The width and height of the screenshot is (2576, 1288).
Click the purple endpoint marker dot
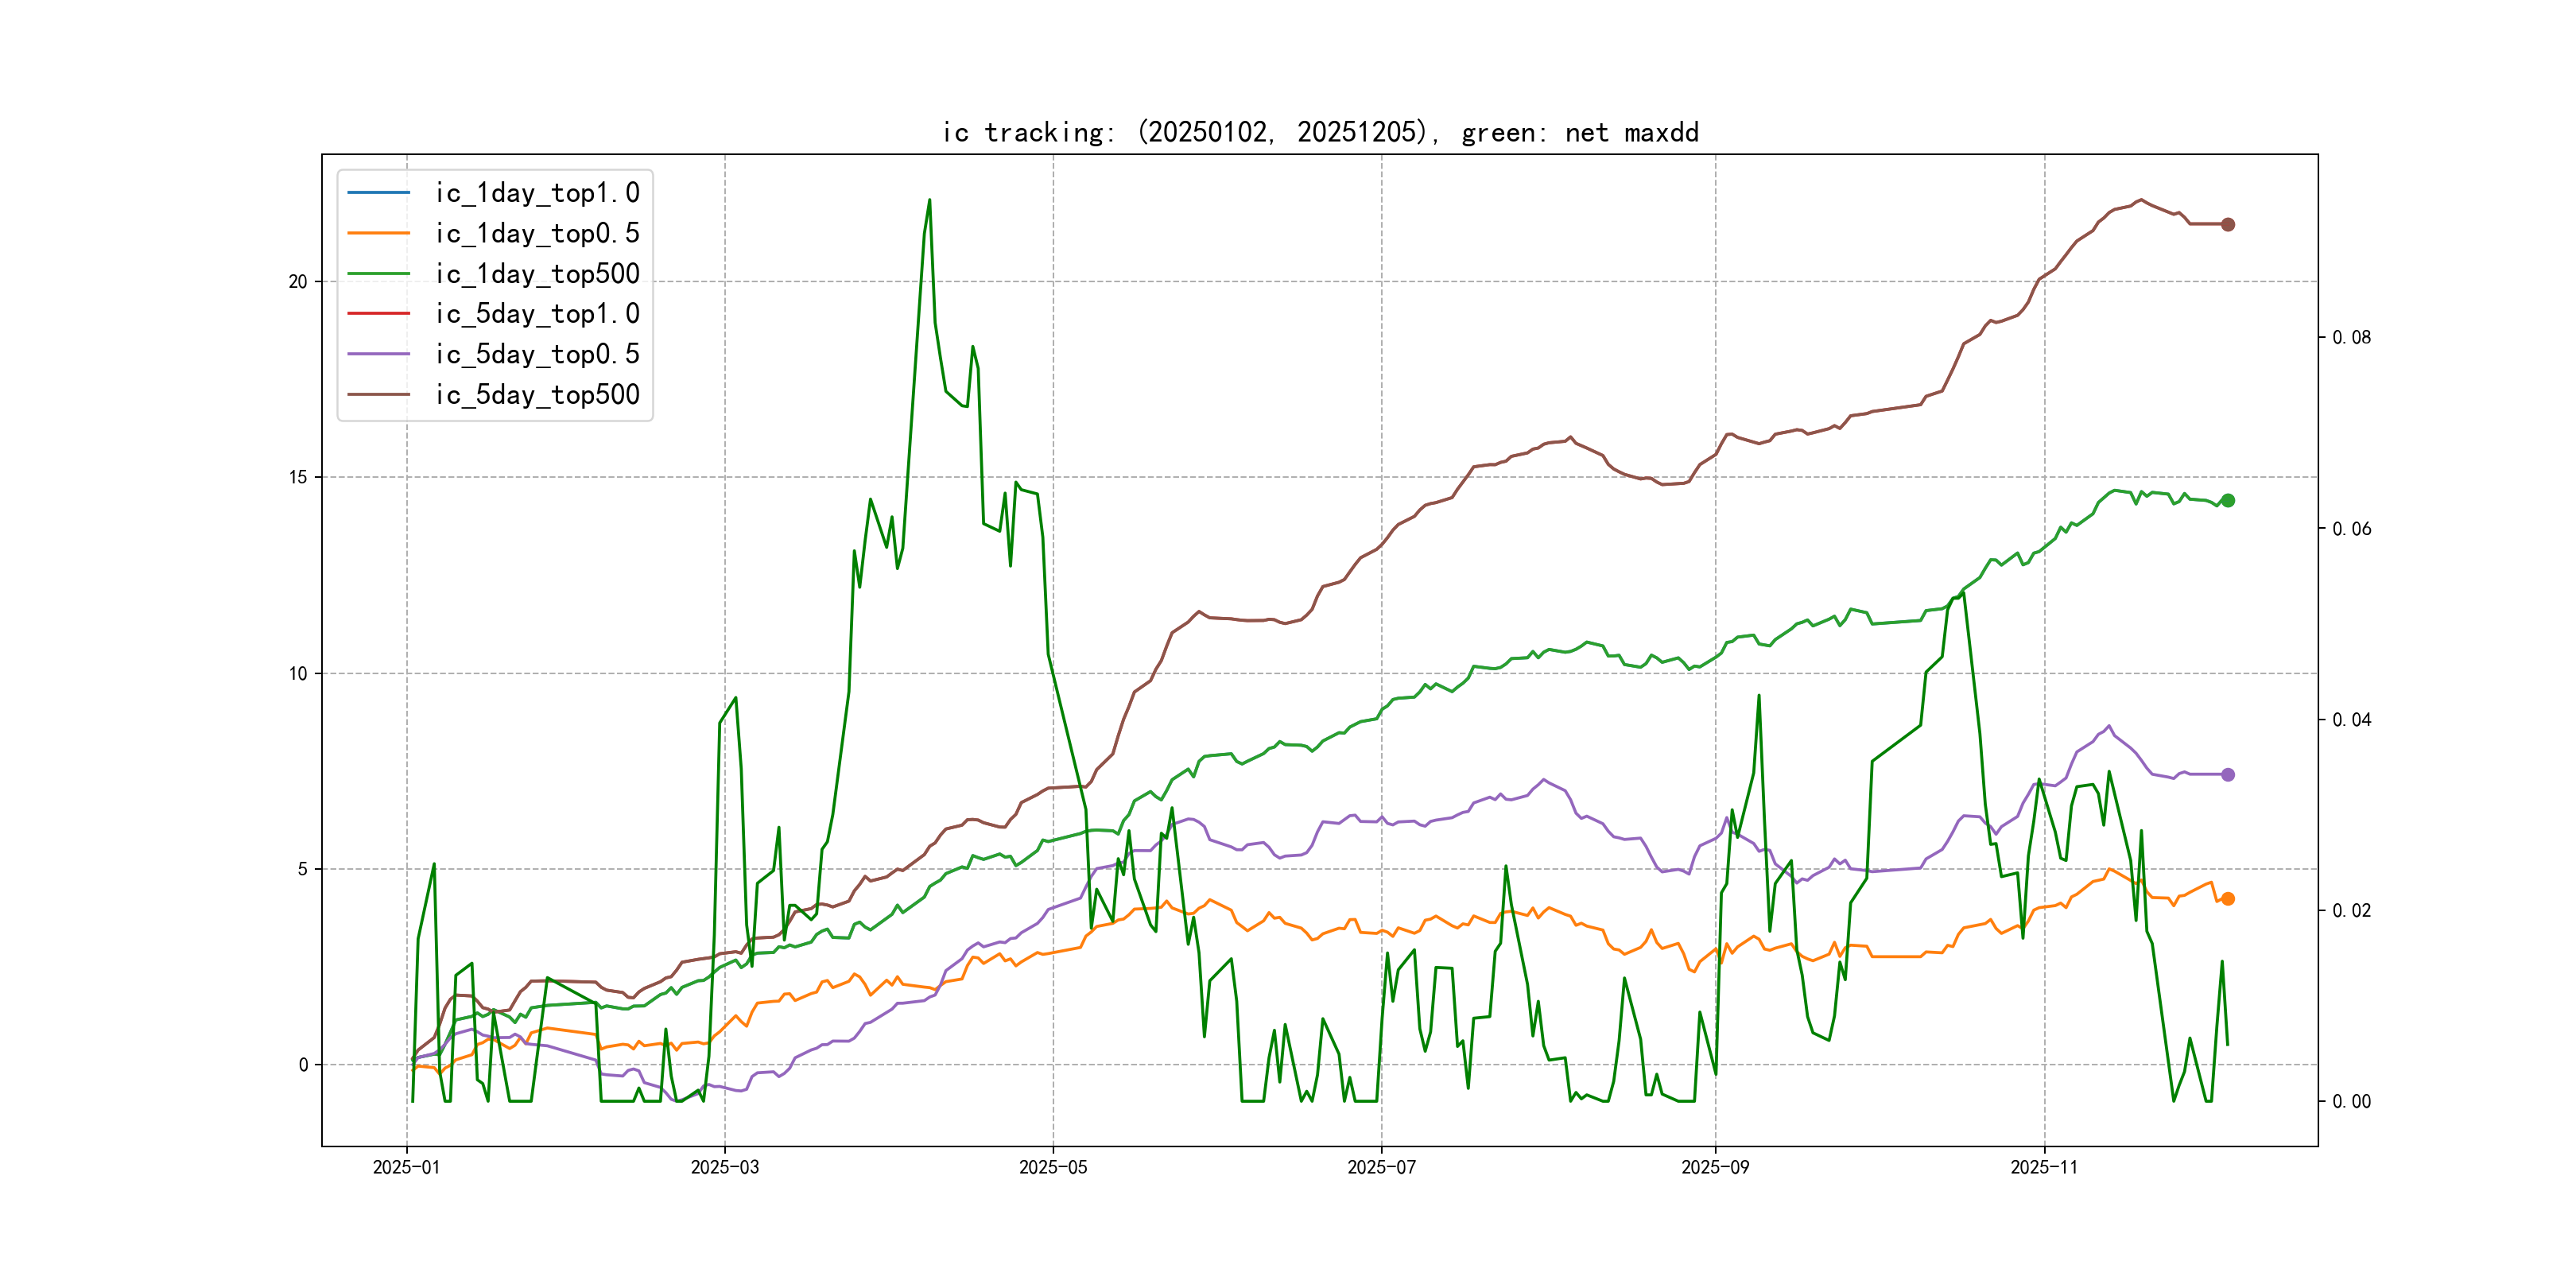coord(2228,775)
